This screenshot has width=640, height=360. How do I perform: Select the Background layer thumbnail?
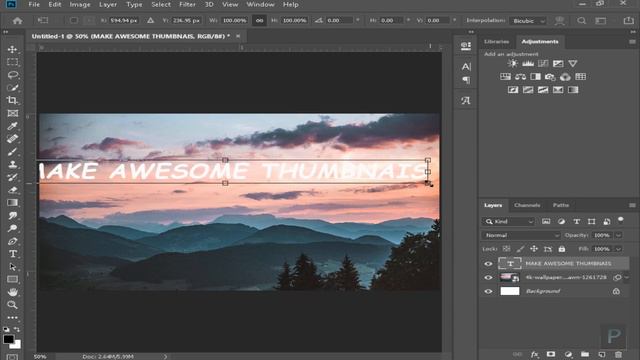pos(510,291)
